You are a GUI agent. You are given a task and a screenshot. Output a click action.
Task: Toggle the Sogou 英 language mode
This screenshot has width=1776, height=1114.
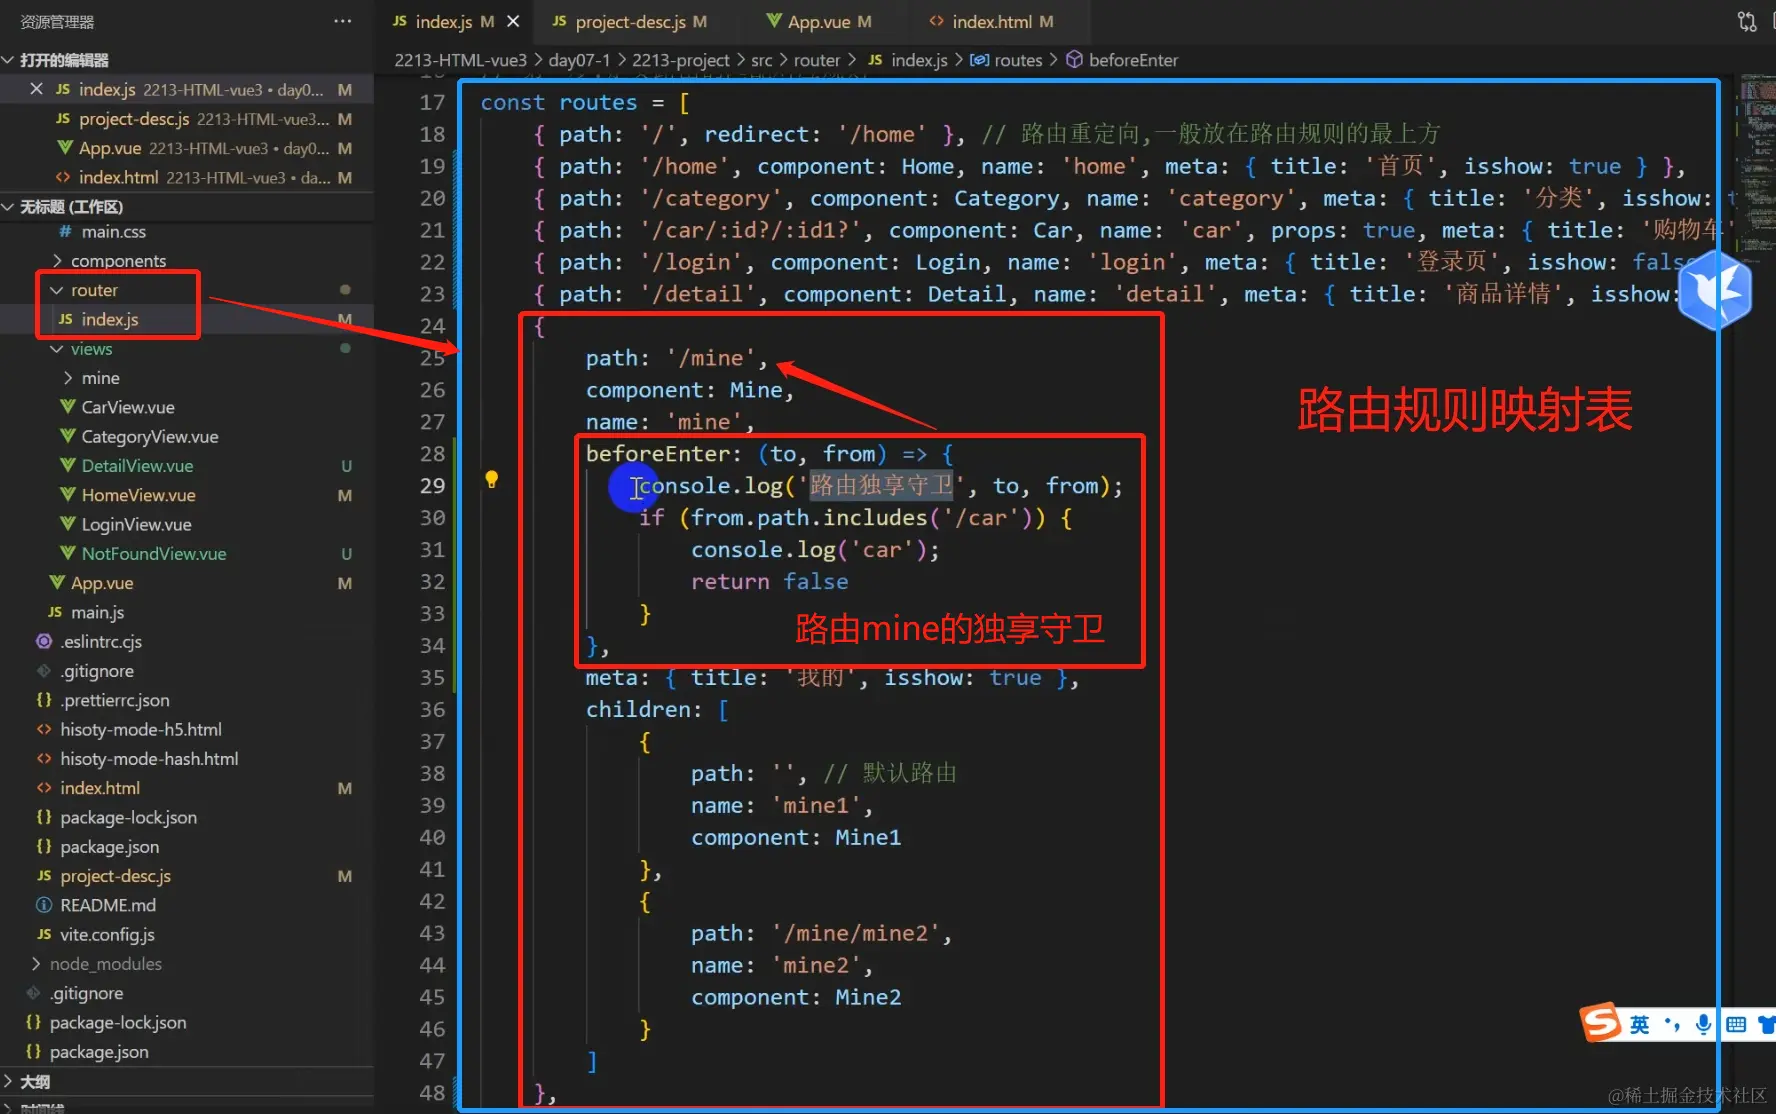[x=1639, y=1024]
